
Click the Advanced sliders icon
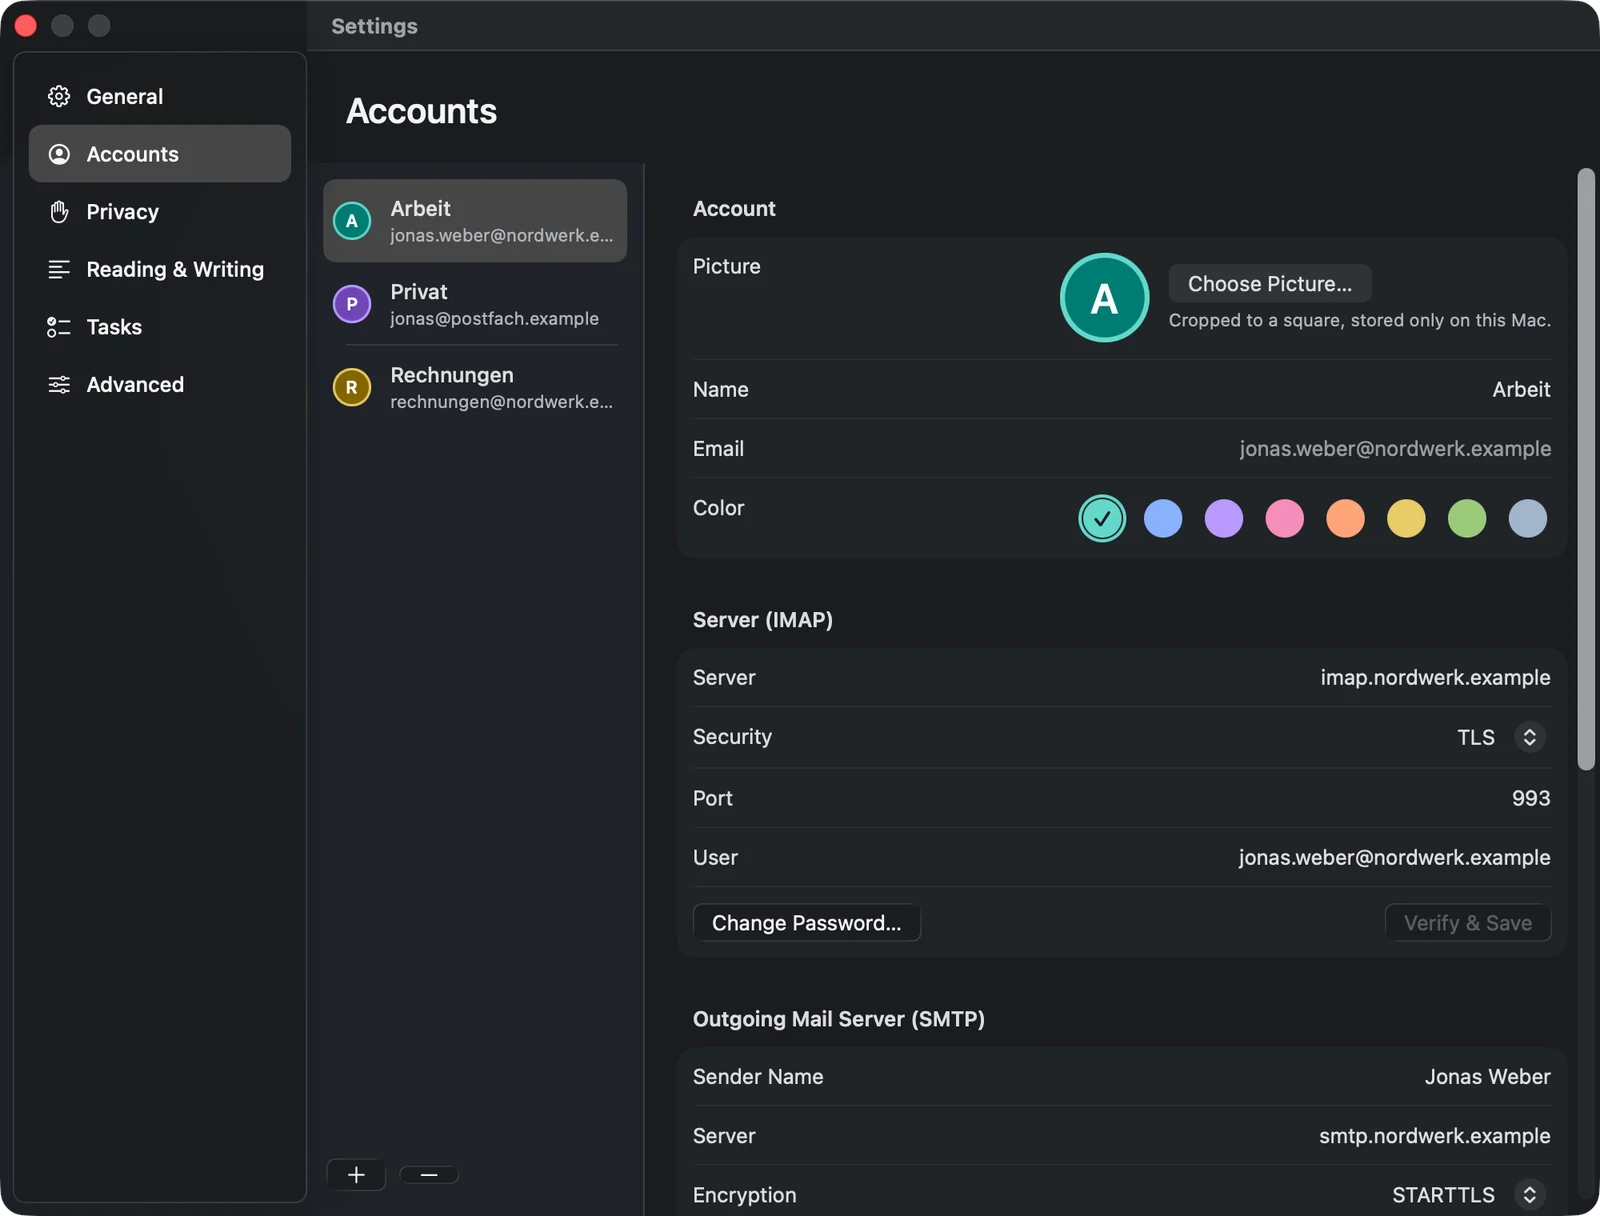(59, 385)
